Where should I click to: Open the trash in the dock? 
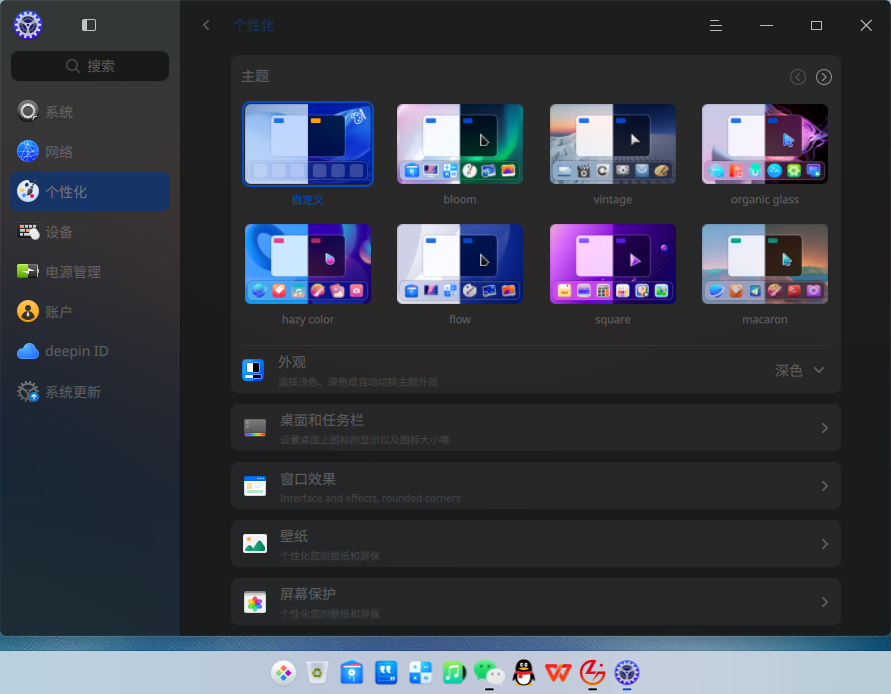317,673
